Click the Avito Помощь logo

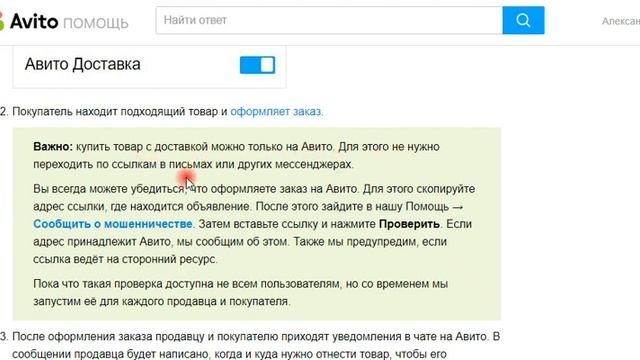[x=64, y=21]
